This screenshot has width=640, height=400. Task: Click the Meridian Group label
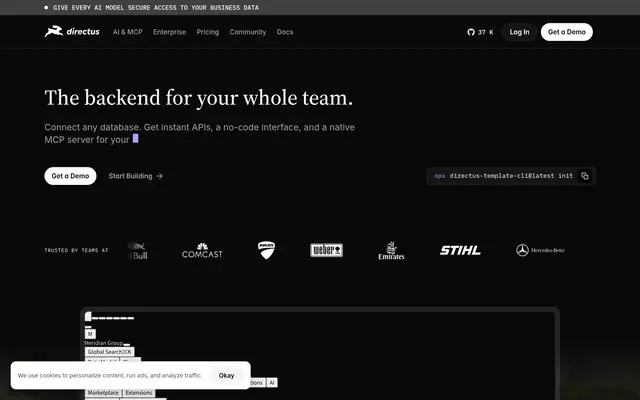(x=104, y=343)
